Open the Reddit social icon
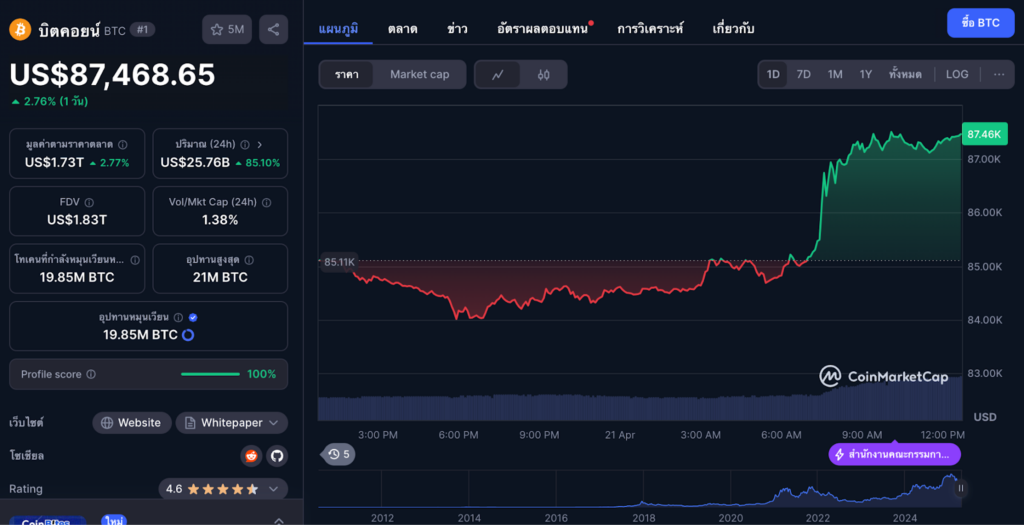The width and height of the screenshot is (1024, 525). click(251, 456)
